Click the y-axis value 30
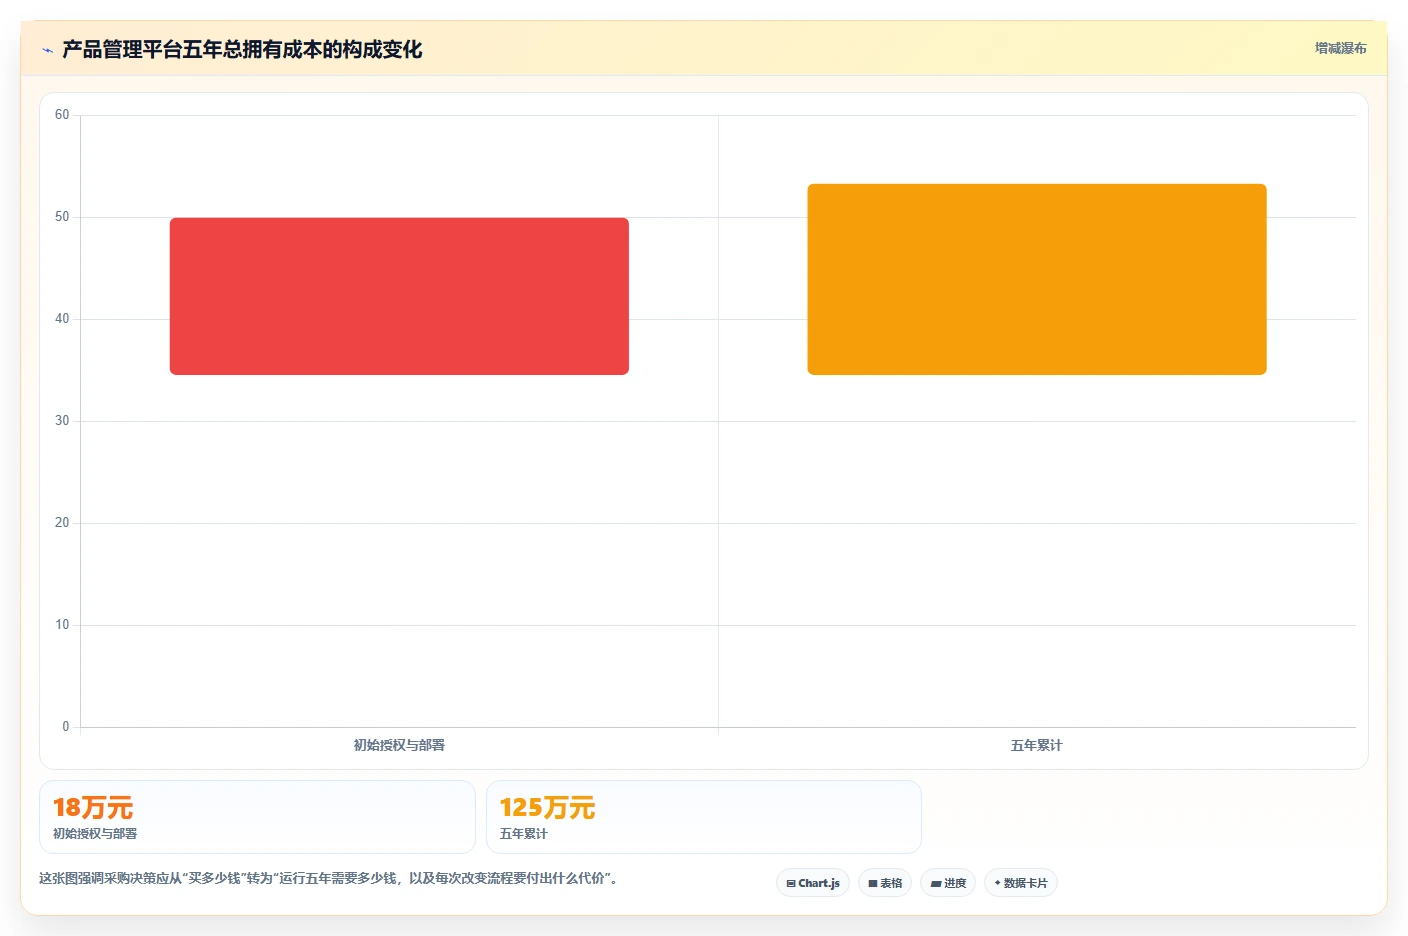The image size is (1408, 936). (62, 421)
